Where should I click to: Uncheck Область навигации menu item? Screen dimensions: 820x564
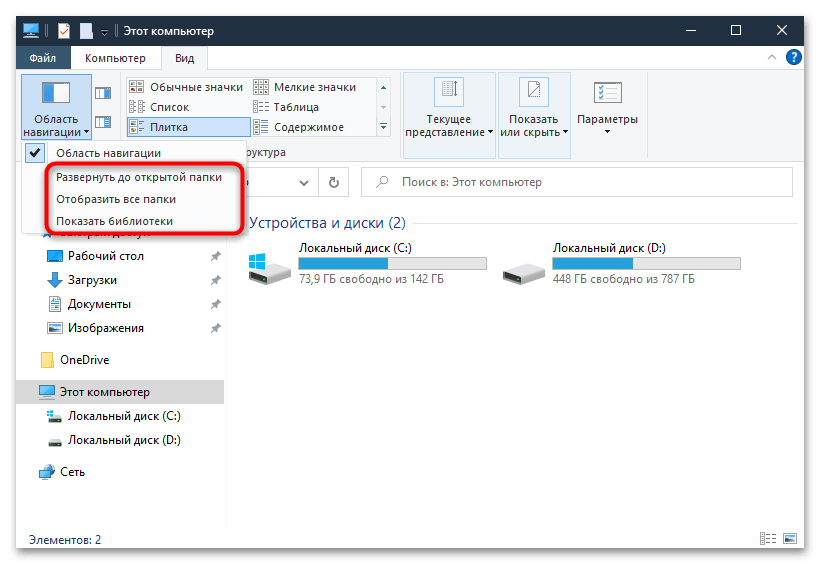point(108,152)
